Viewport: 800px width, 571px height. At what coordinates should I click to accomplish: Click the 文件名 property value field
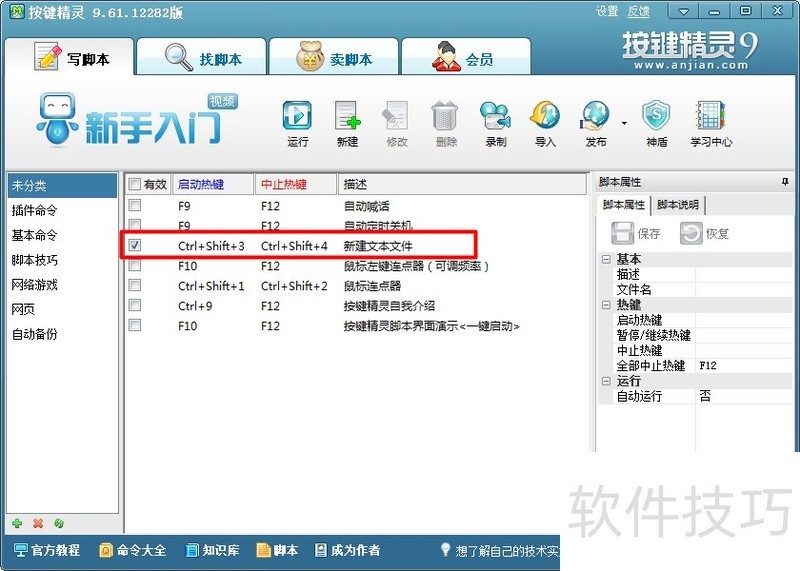tap(744, 290)
